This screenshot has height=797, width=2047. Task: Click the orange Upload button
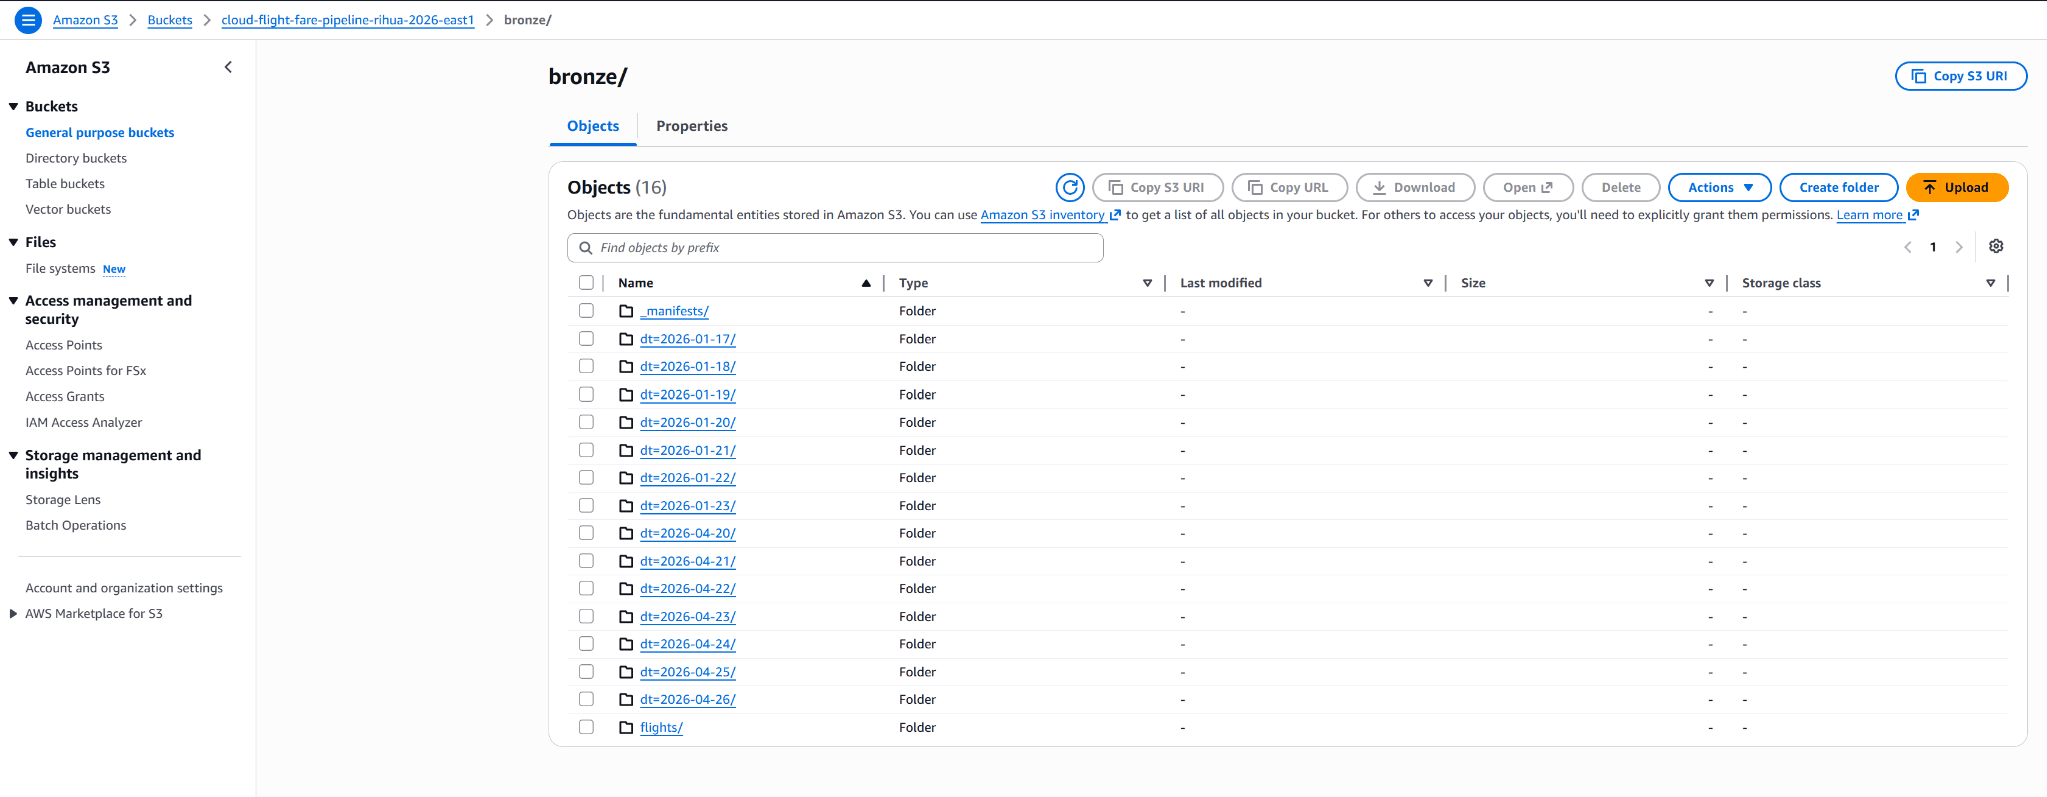click(x=1957, y=187)
